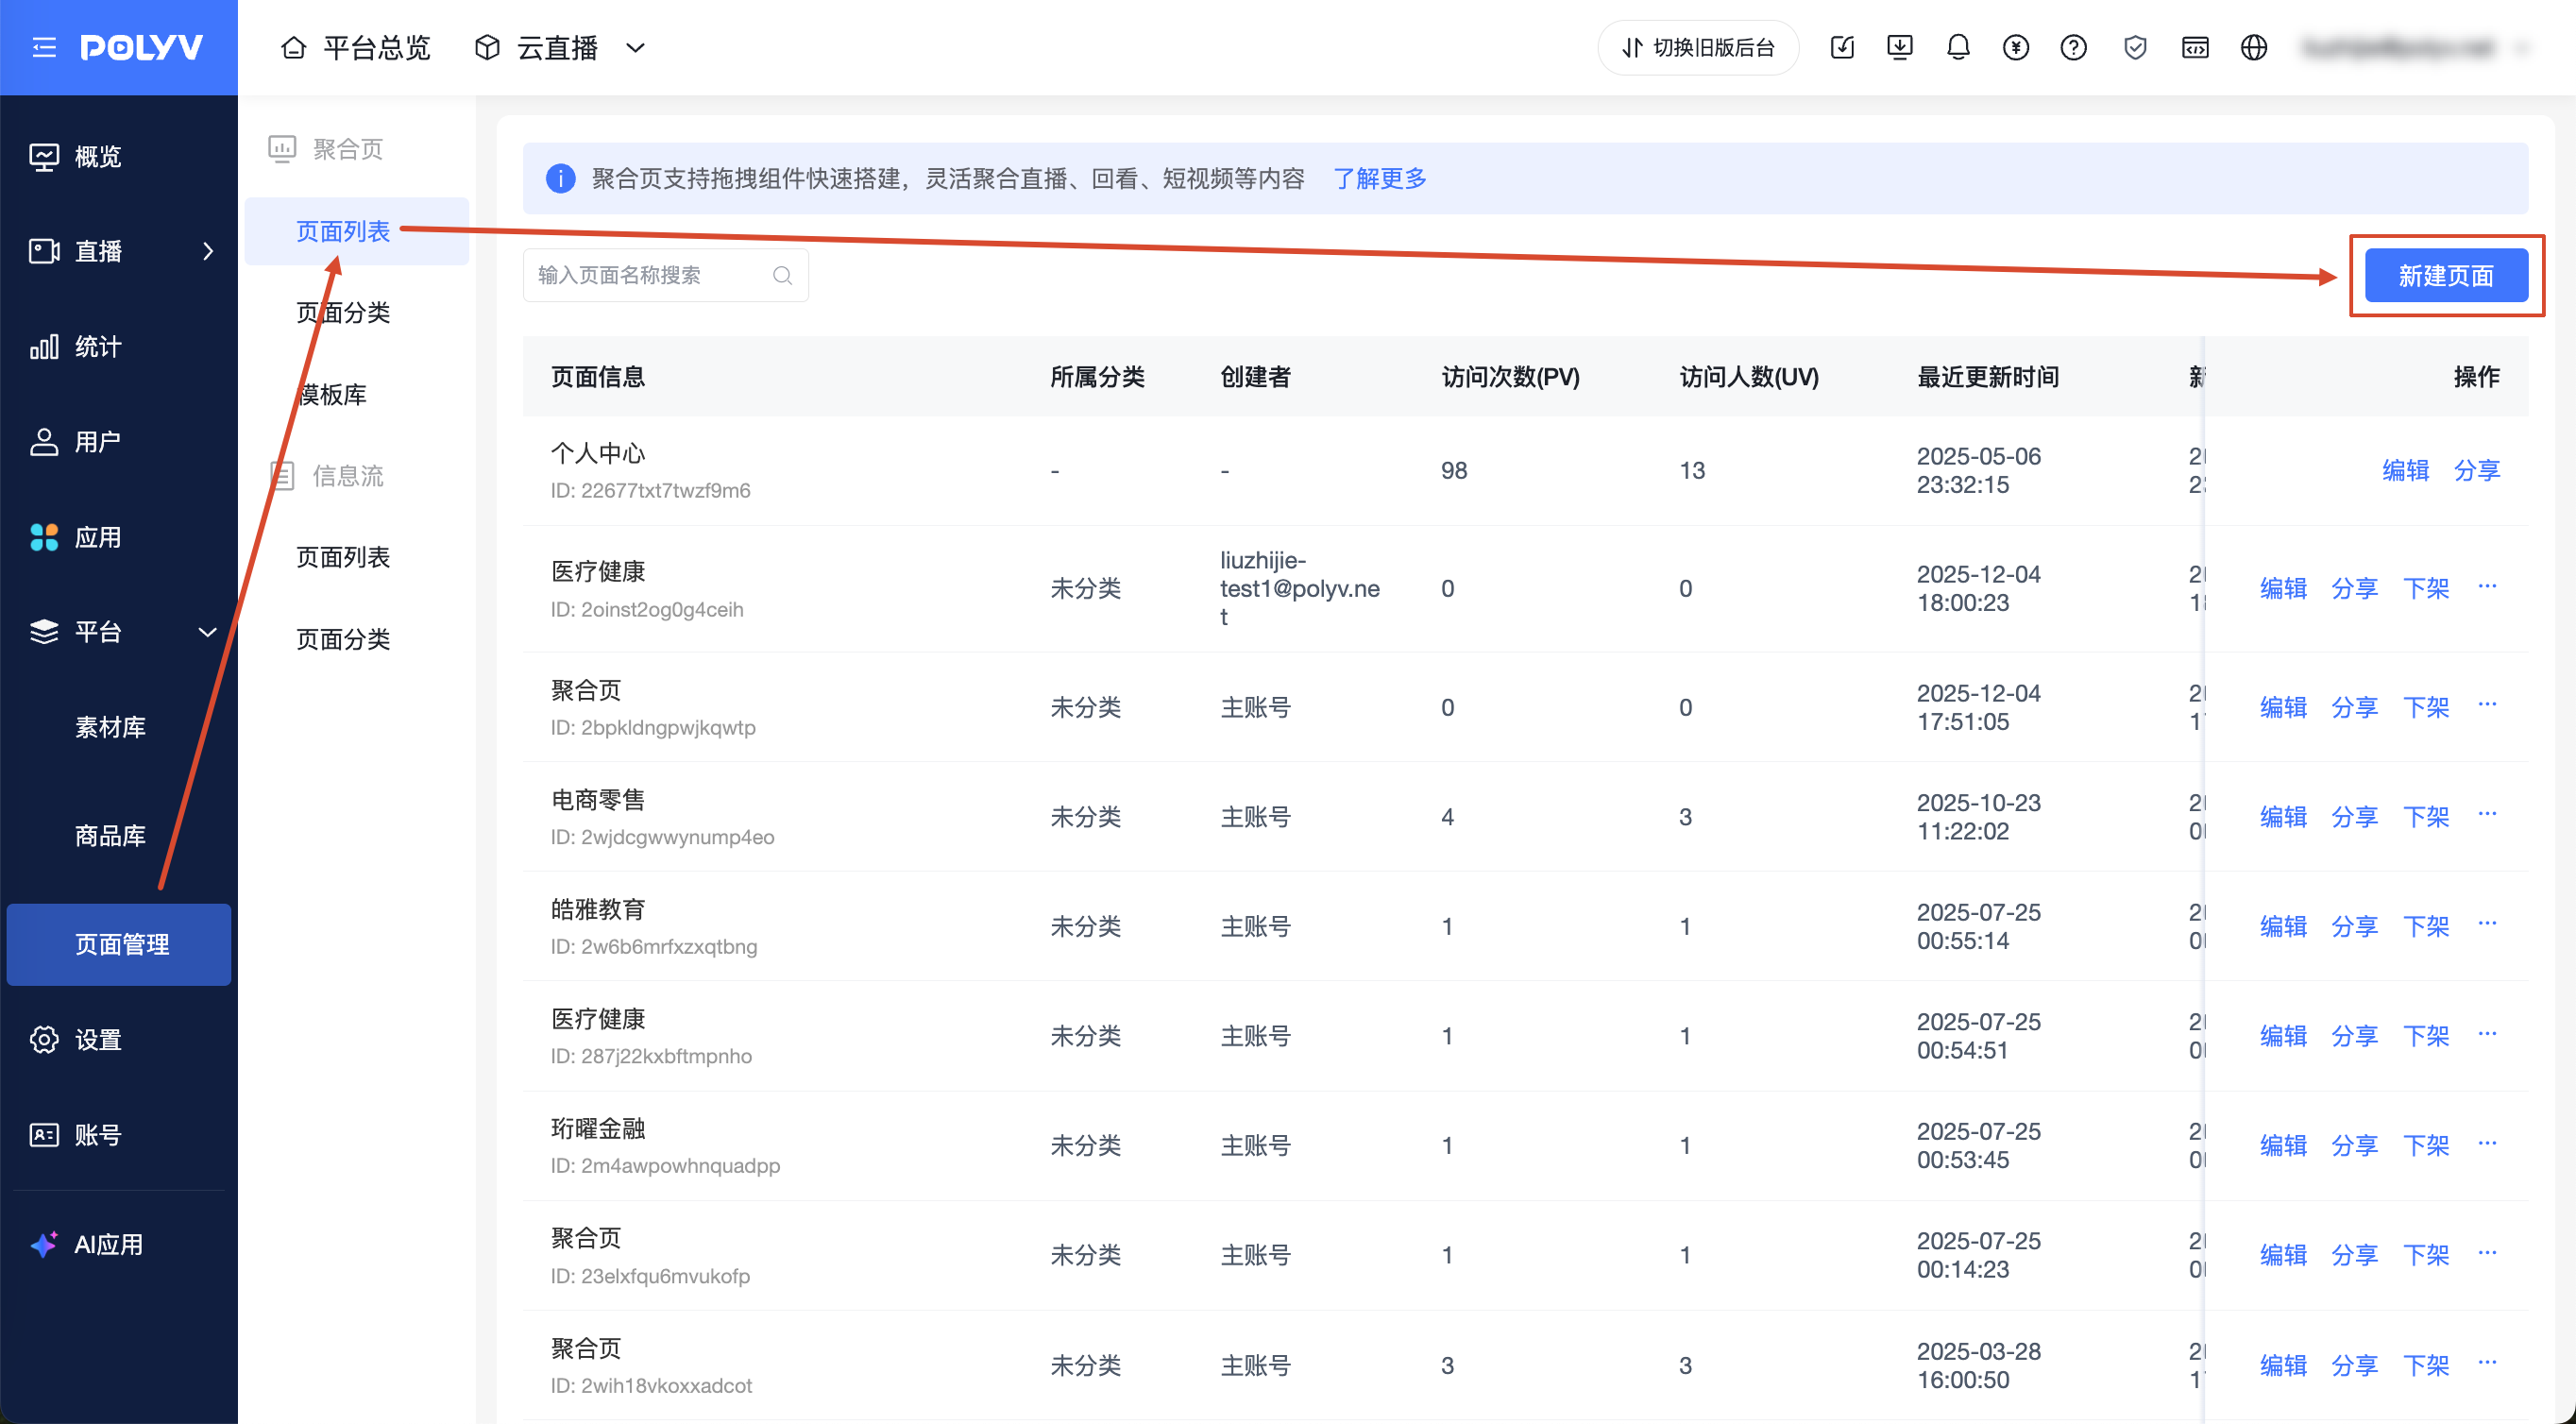The width and height of the screenshot is (2576, 1424).
Task: Open more actions for page 2oinst2og0g4ceih
Action: pos(2488,587)
